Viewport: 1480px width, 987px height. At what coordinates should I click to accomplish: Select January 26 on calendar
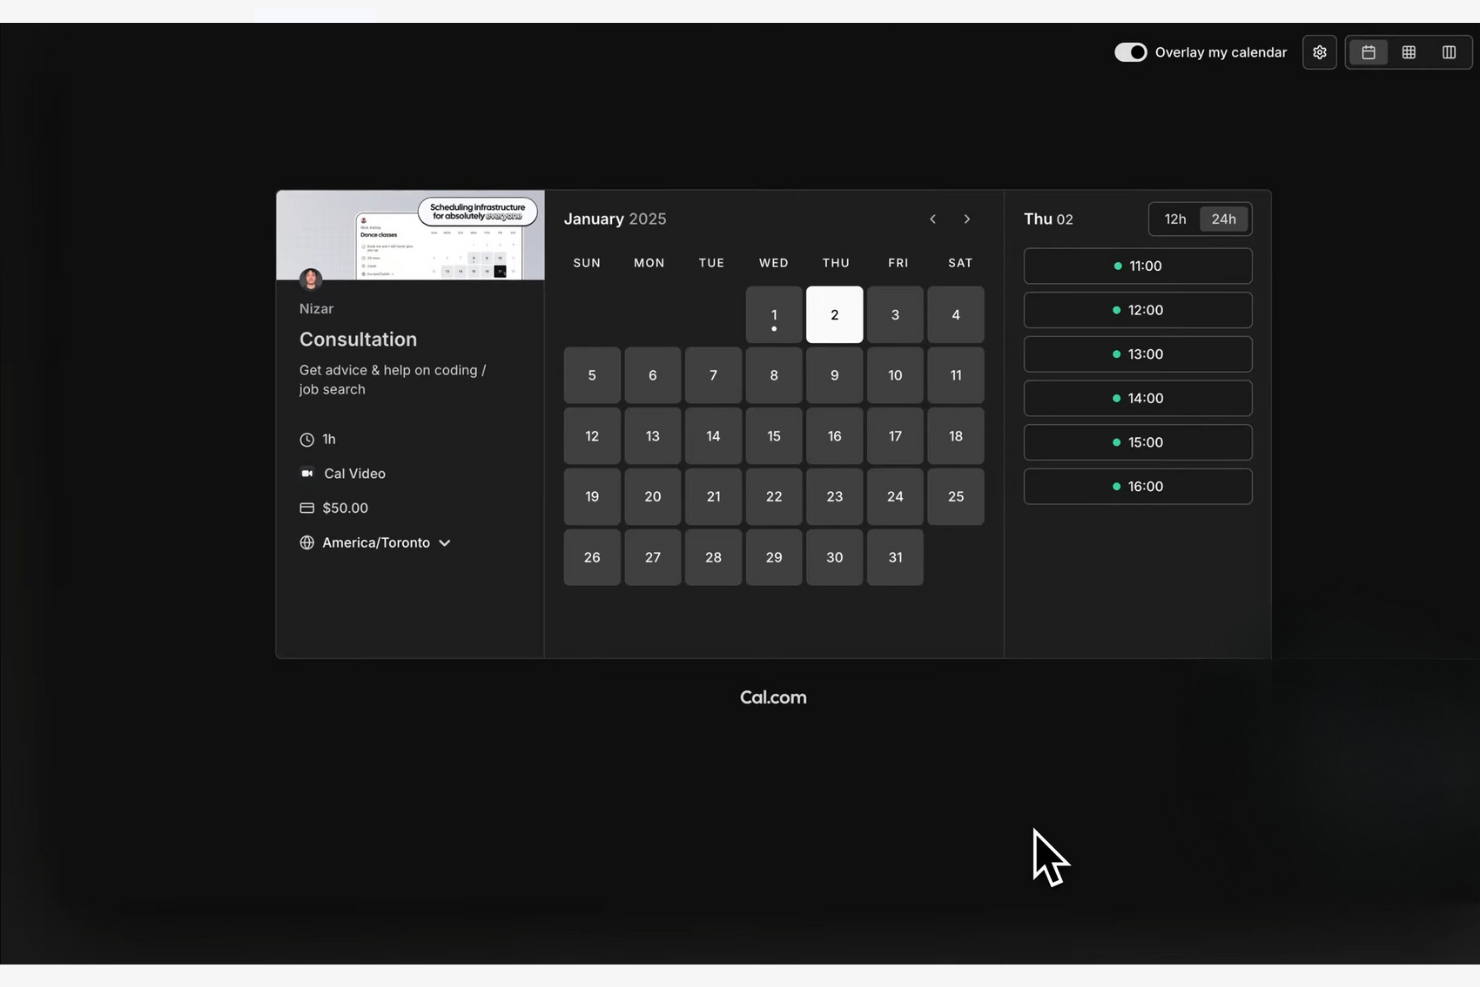pyautogui.click(x=592, y=557)
